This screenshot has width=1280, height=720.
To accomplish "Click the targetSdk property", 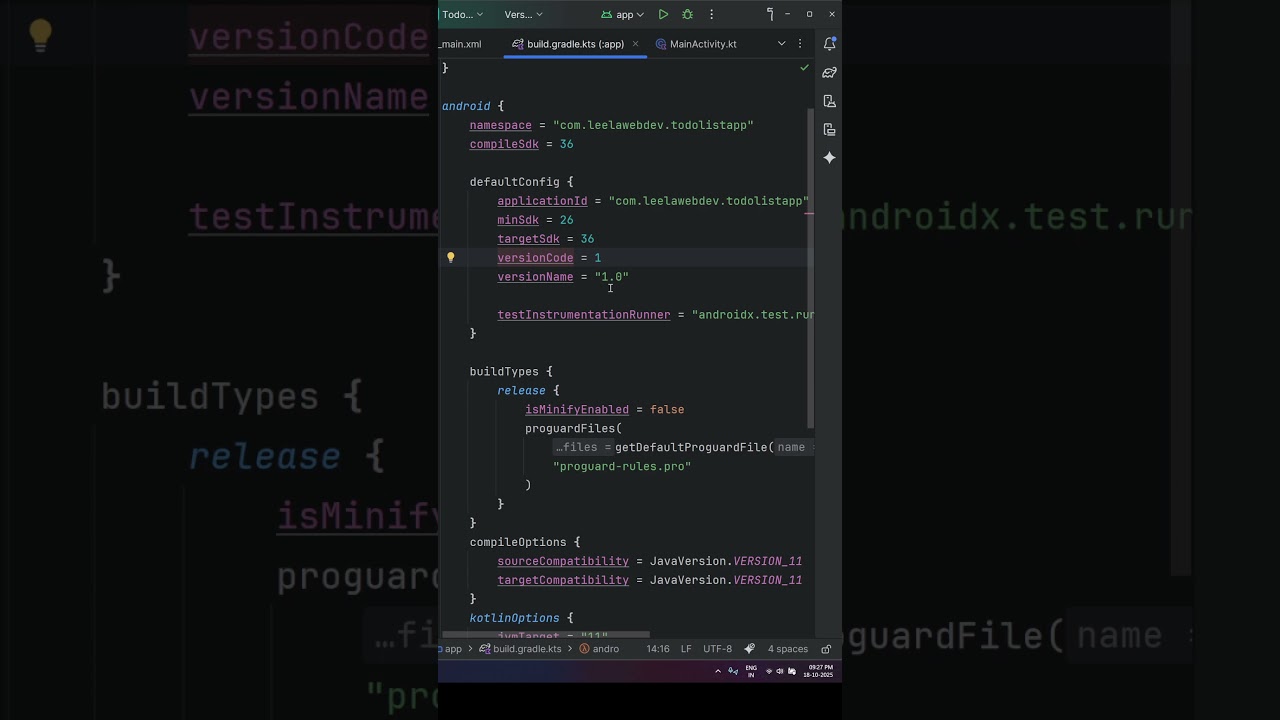I will pyautogui.click(x=528, y=239).
